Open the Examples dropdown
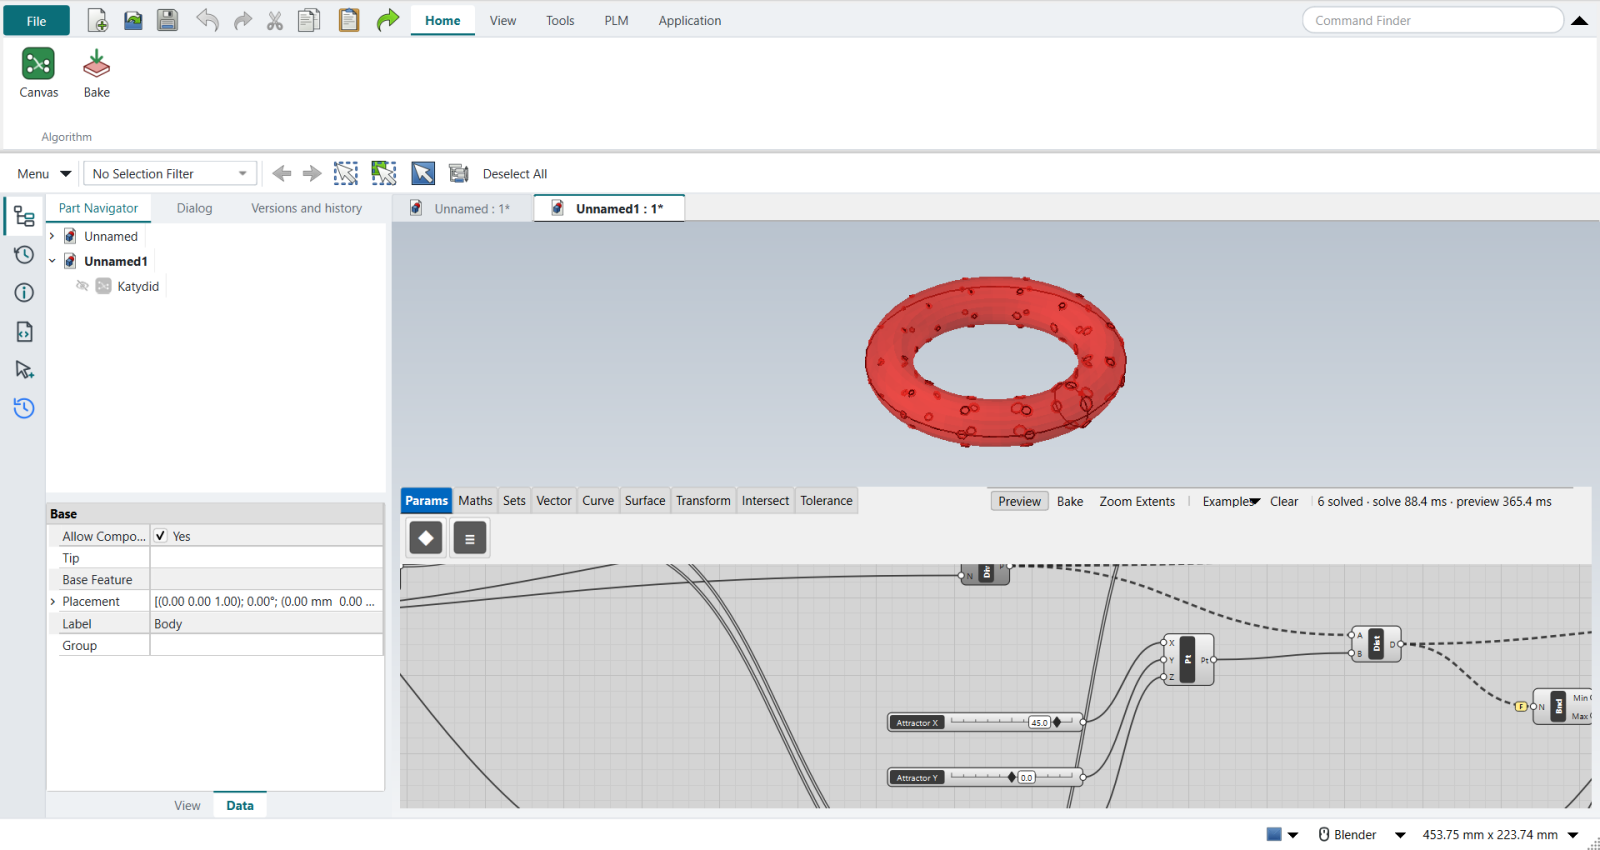The image size is (1600, 850). (x=1231, y=501)
